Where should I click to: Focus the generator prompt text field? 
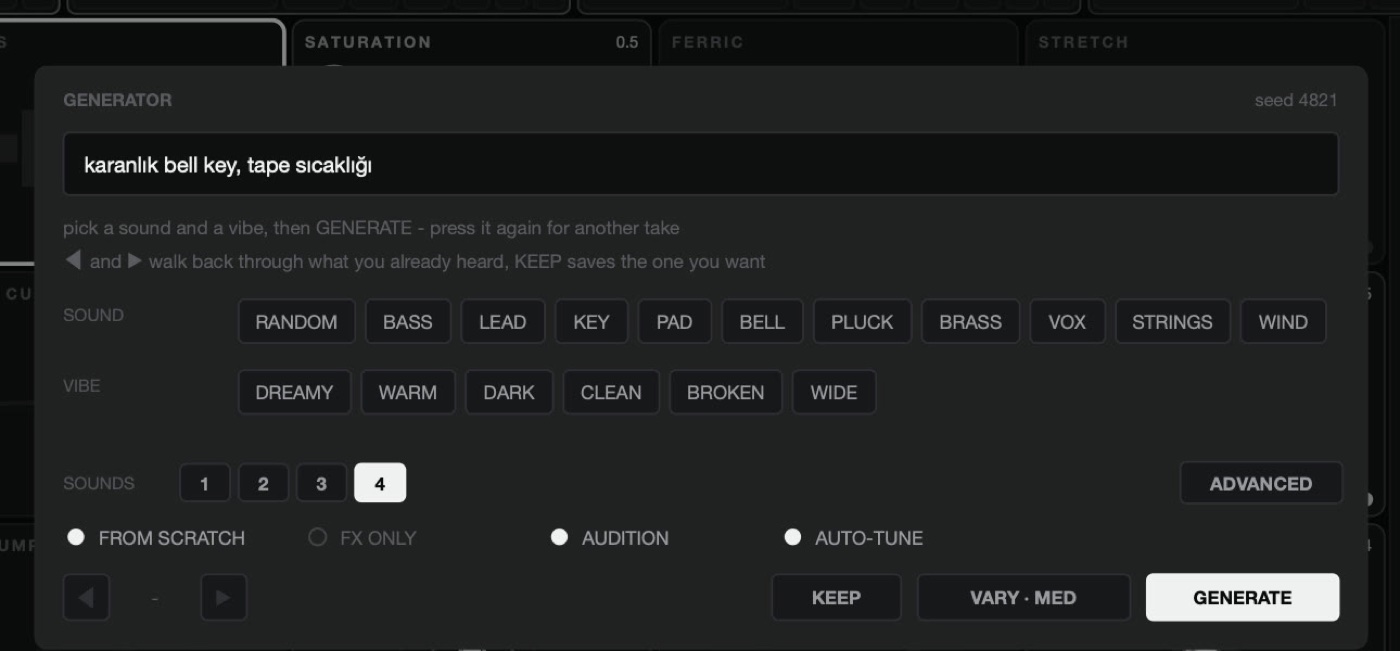[x=700, y=164]
